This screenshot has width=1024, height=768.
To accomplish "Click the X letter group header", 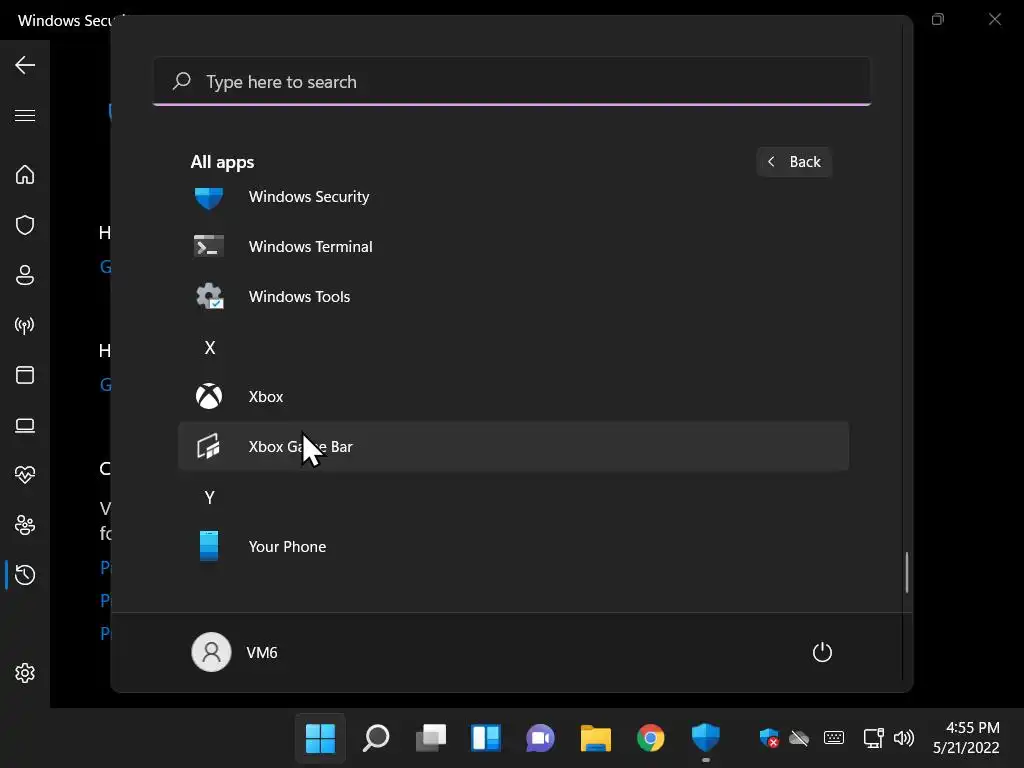I will 210,347.
